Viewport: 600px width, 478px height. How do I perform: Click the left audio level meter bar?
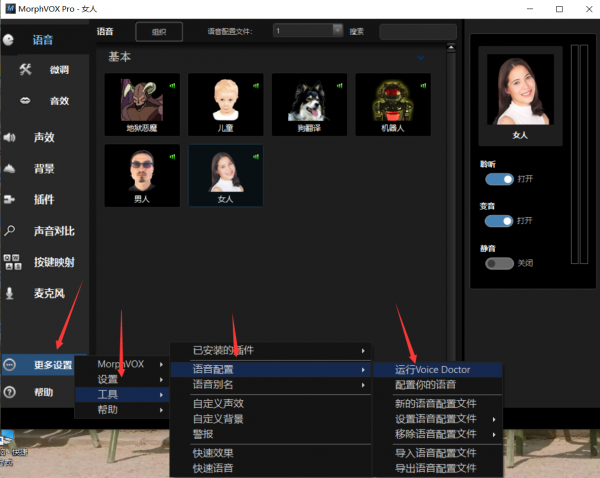575,154
